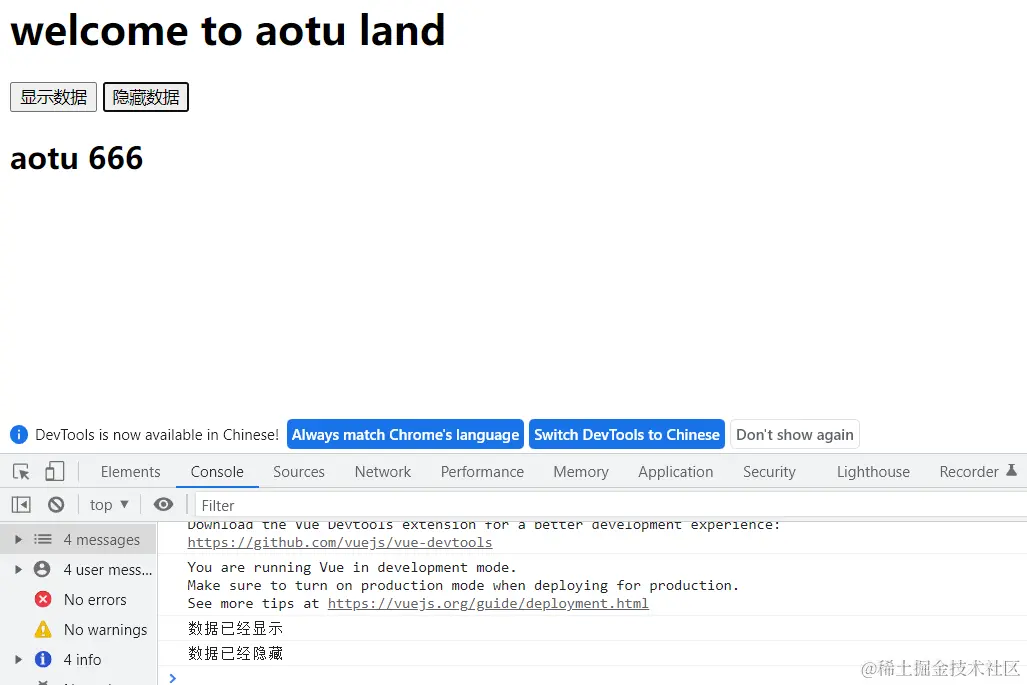This screenshot has width=1027, height=685.
Task: Switch to the Elements tab
Action: pyautogui.click(x=130, y=472)
